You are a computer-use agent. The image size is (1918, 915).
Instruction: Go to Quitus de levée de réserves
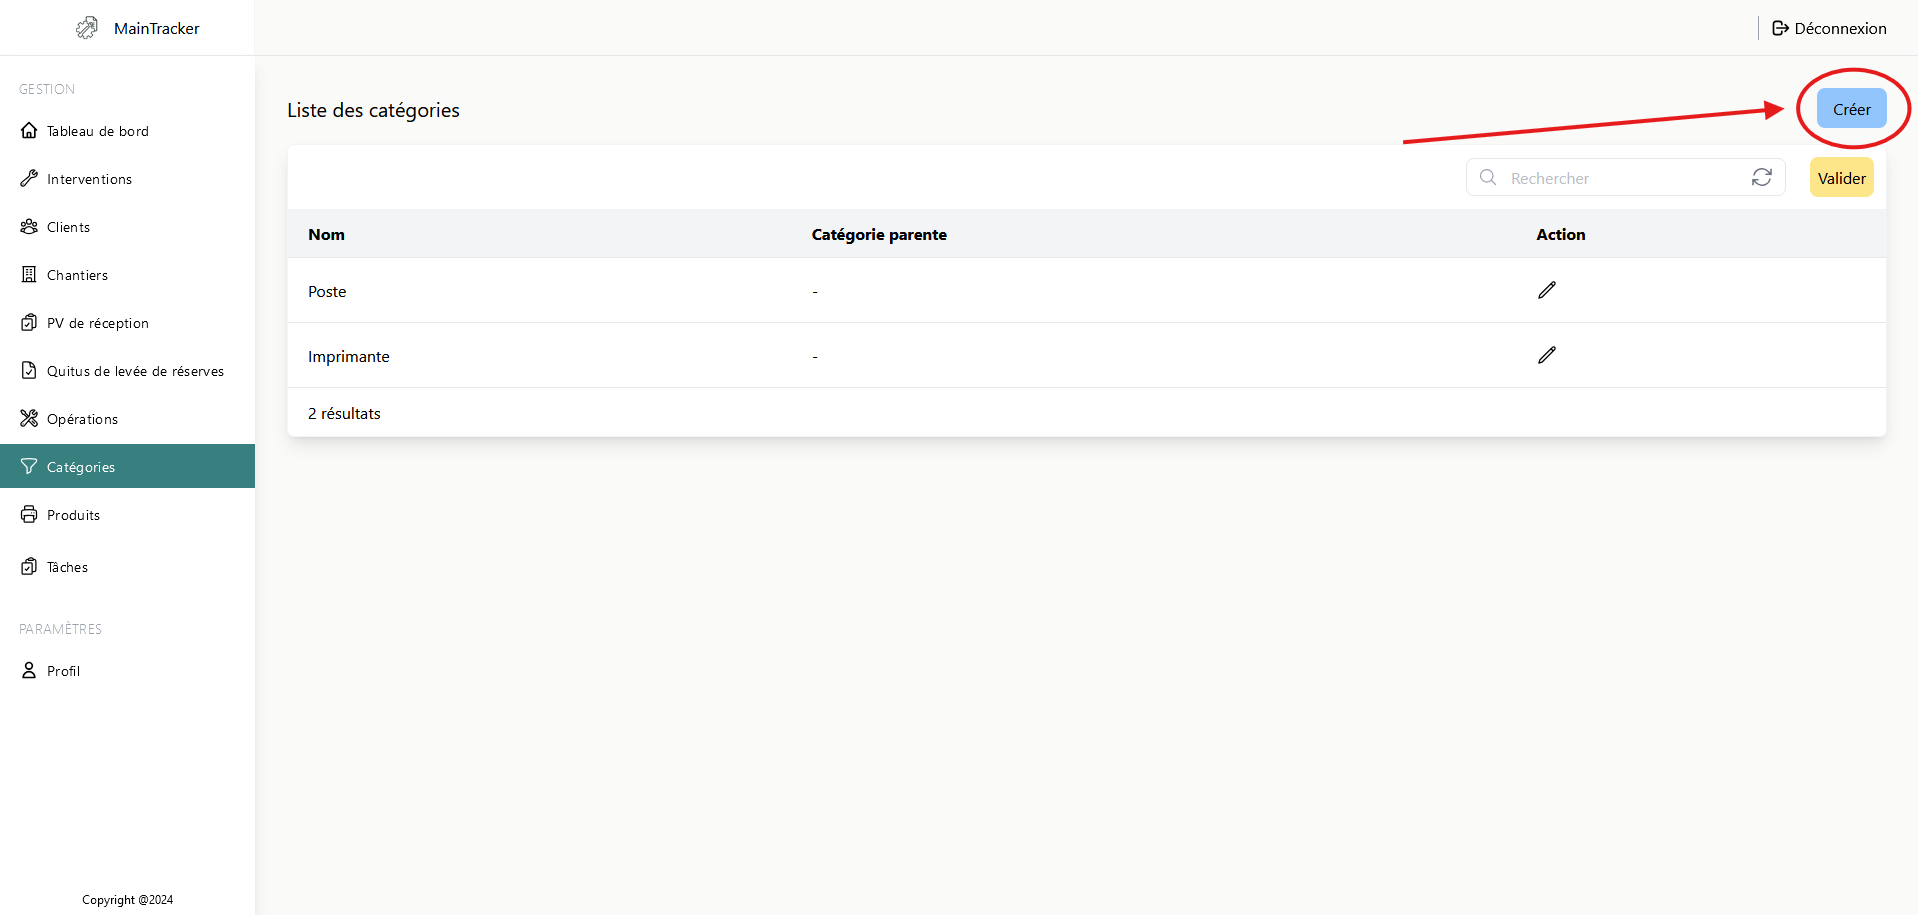pyautogui.click(x=135, y=371)
